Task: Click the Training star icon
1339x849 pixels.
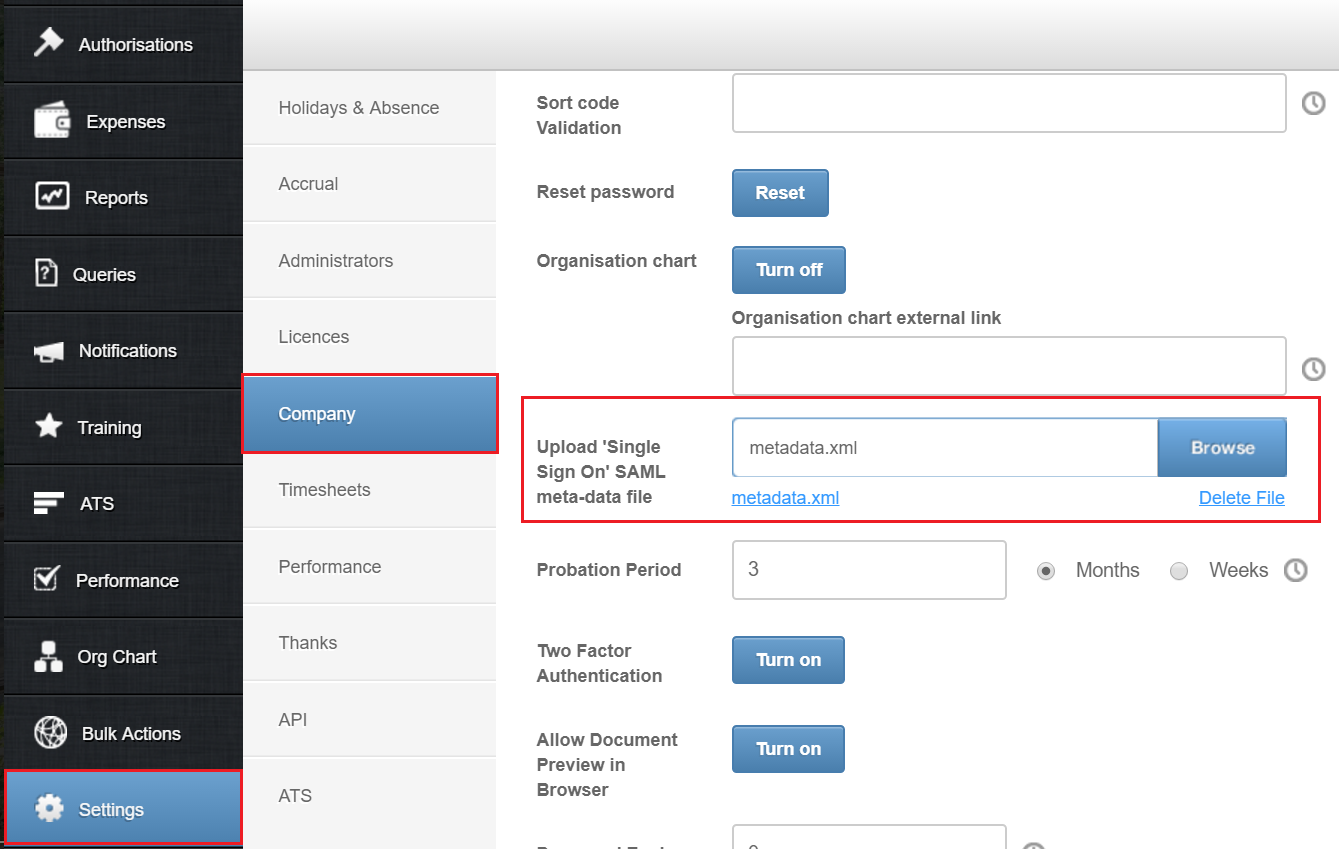Action: pyautogui.click(x=48, y=427)
